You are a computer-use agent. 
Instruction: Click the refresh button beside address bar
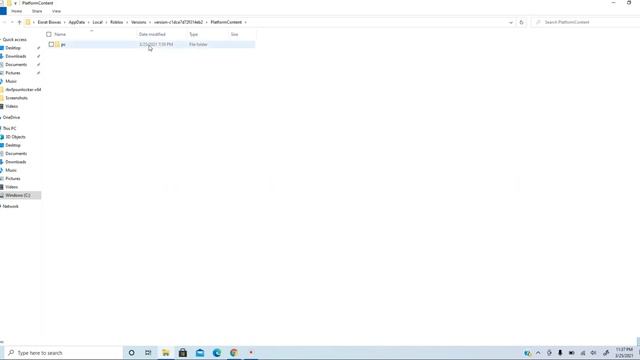pyautogui.click(x=521, y=22)
